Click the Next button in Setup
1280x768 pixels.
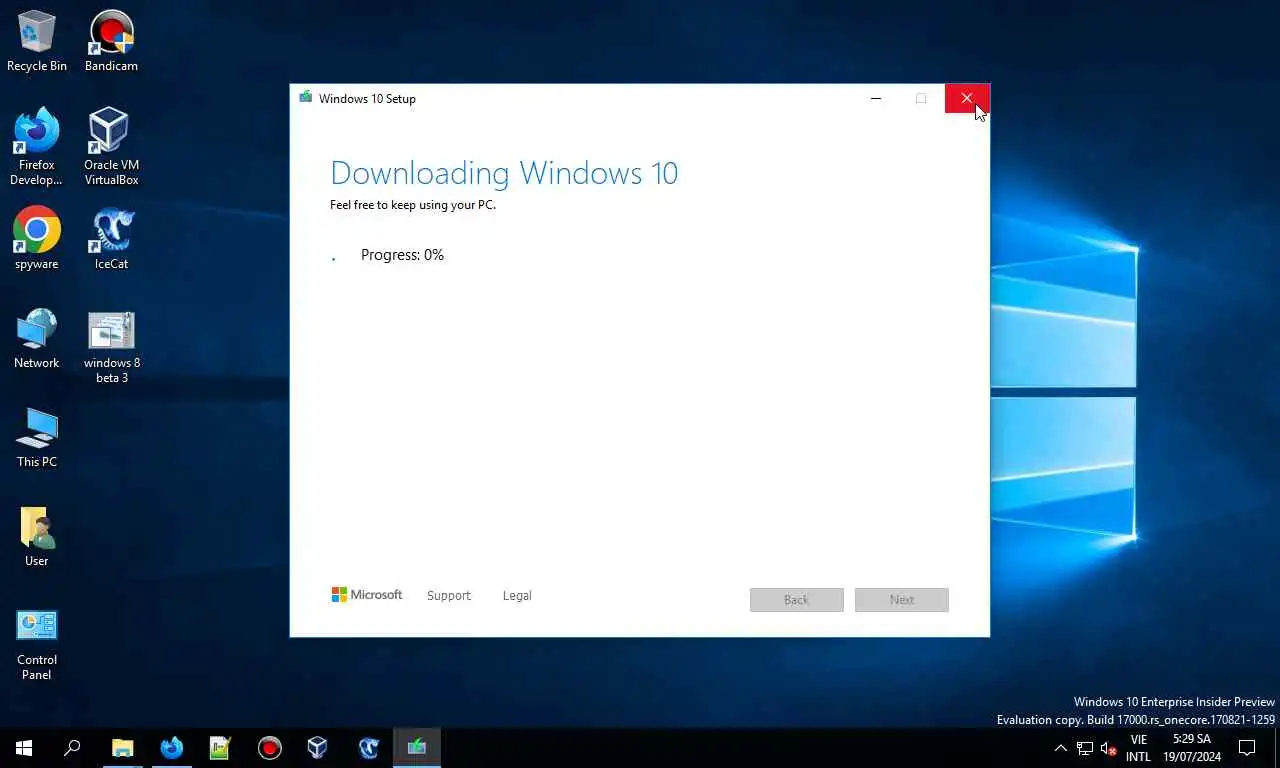902,600
